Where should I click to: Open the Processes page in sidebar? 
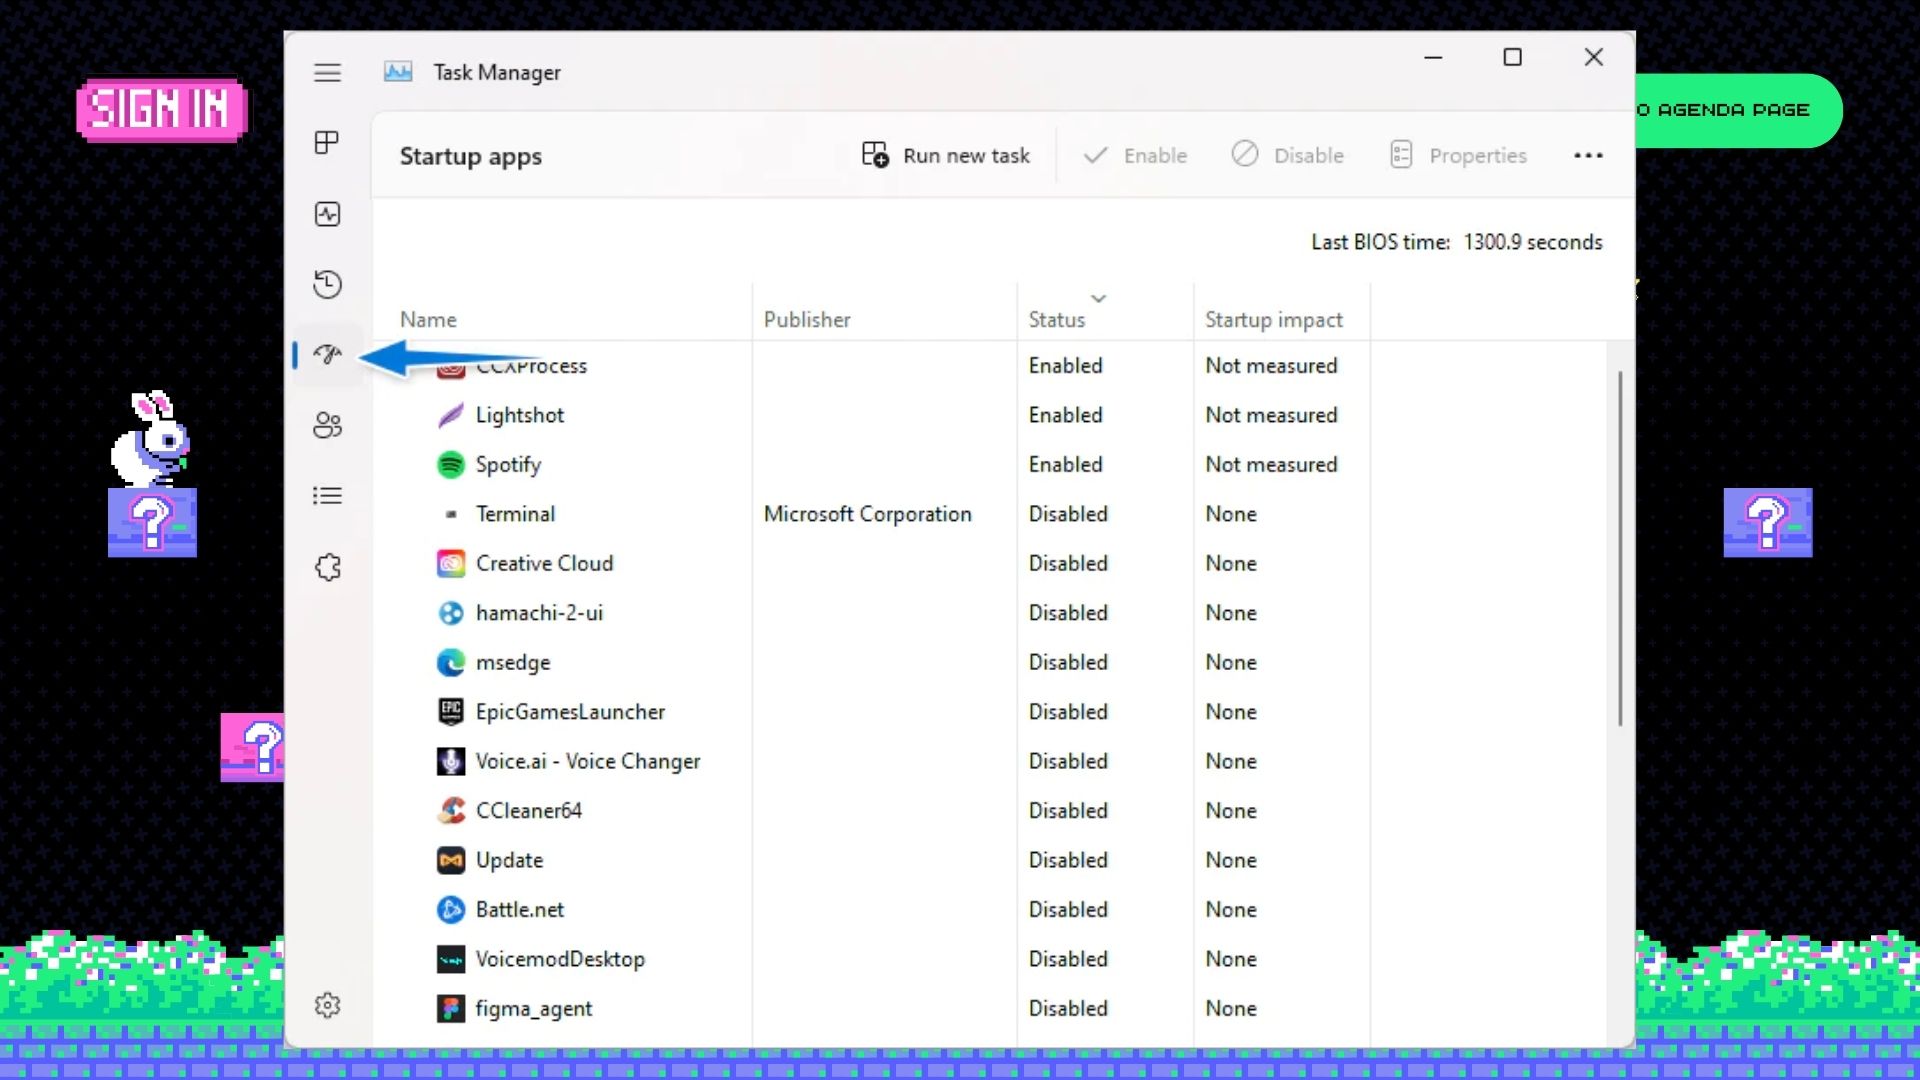pyautogui.click(x=327, y=143)
